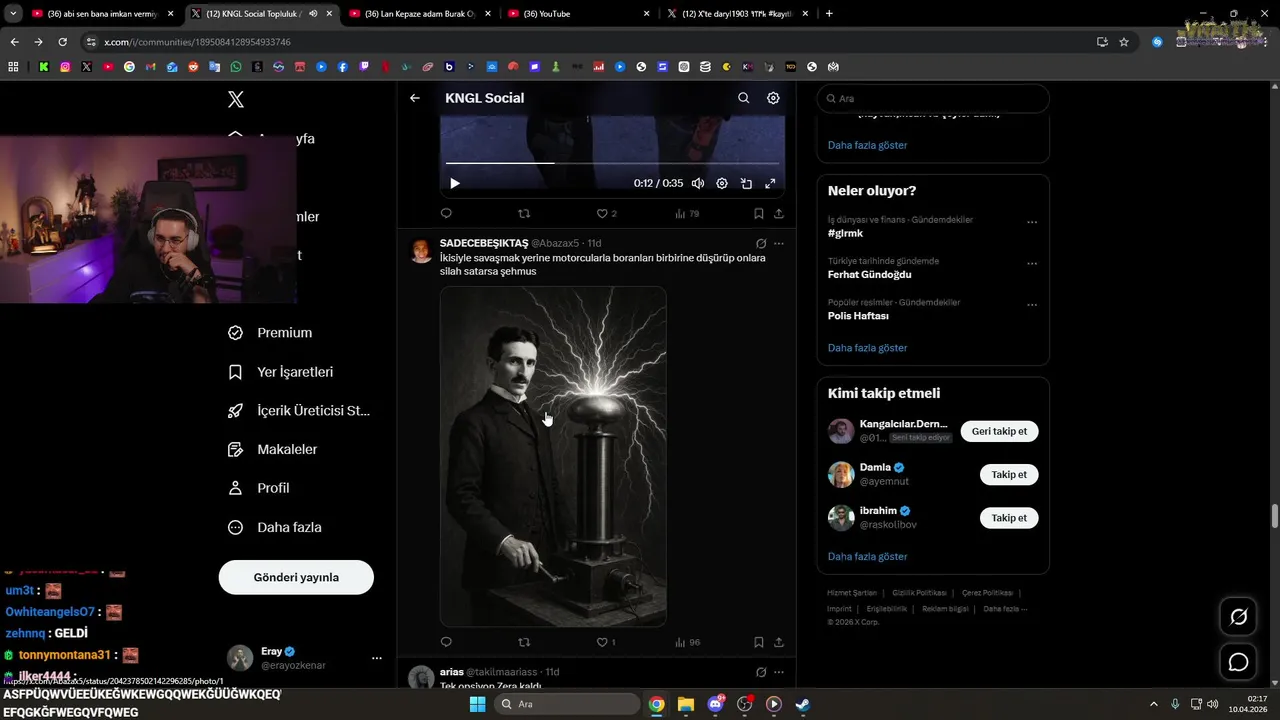Viewport: 1280px width, 720px height.
Task: Open a new browser tab
Action: 829,14
